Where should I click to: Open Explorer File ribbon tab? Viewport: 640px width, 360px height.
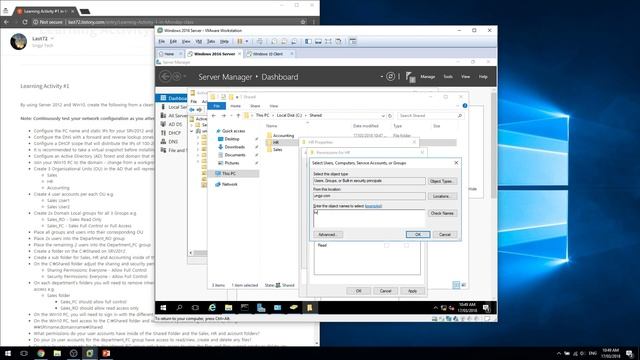[217, 106]
